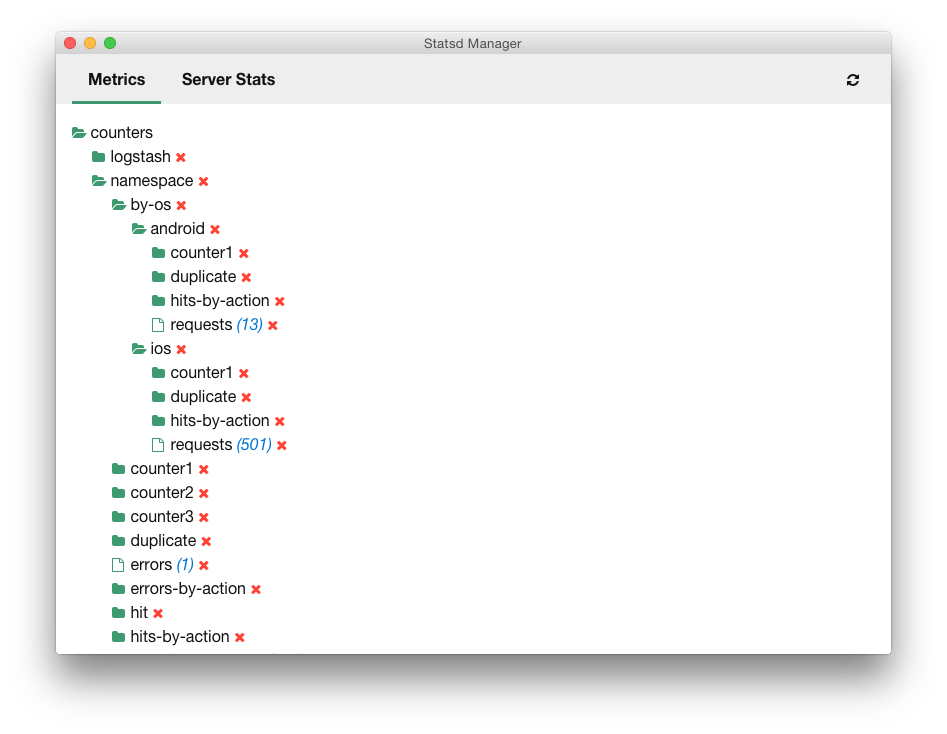
Task: Expand hits-by-action folder under namespace
Action: point(118,637)
